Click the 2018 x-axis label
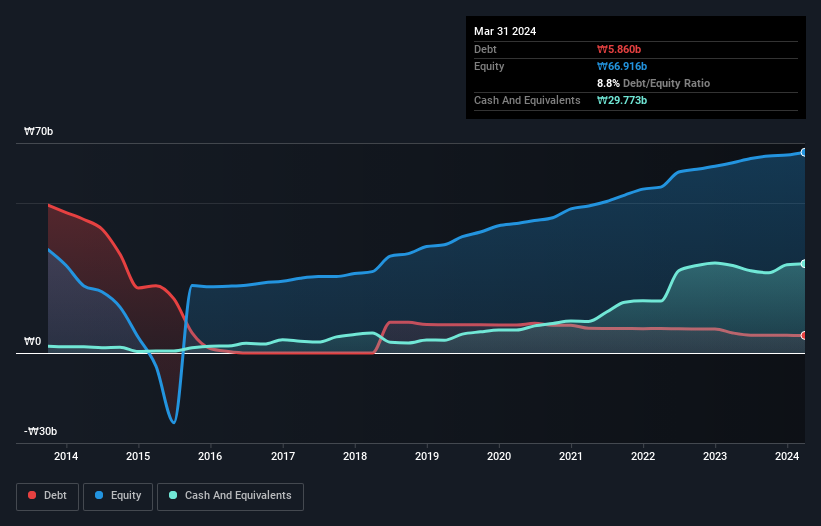 click(355, 456)
